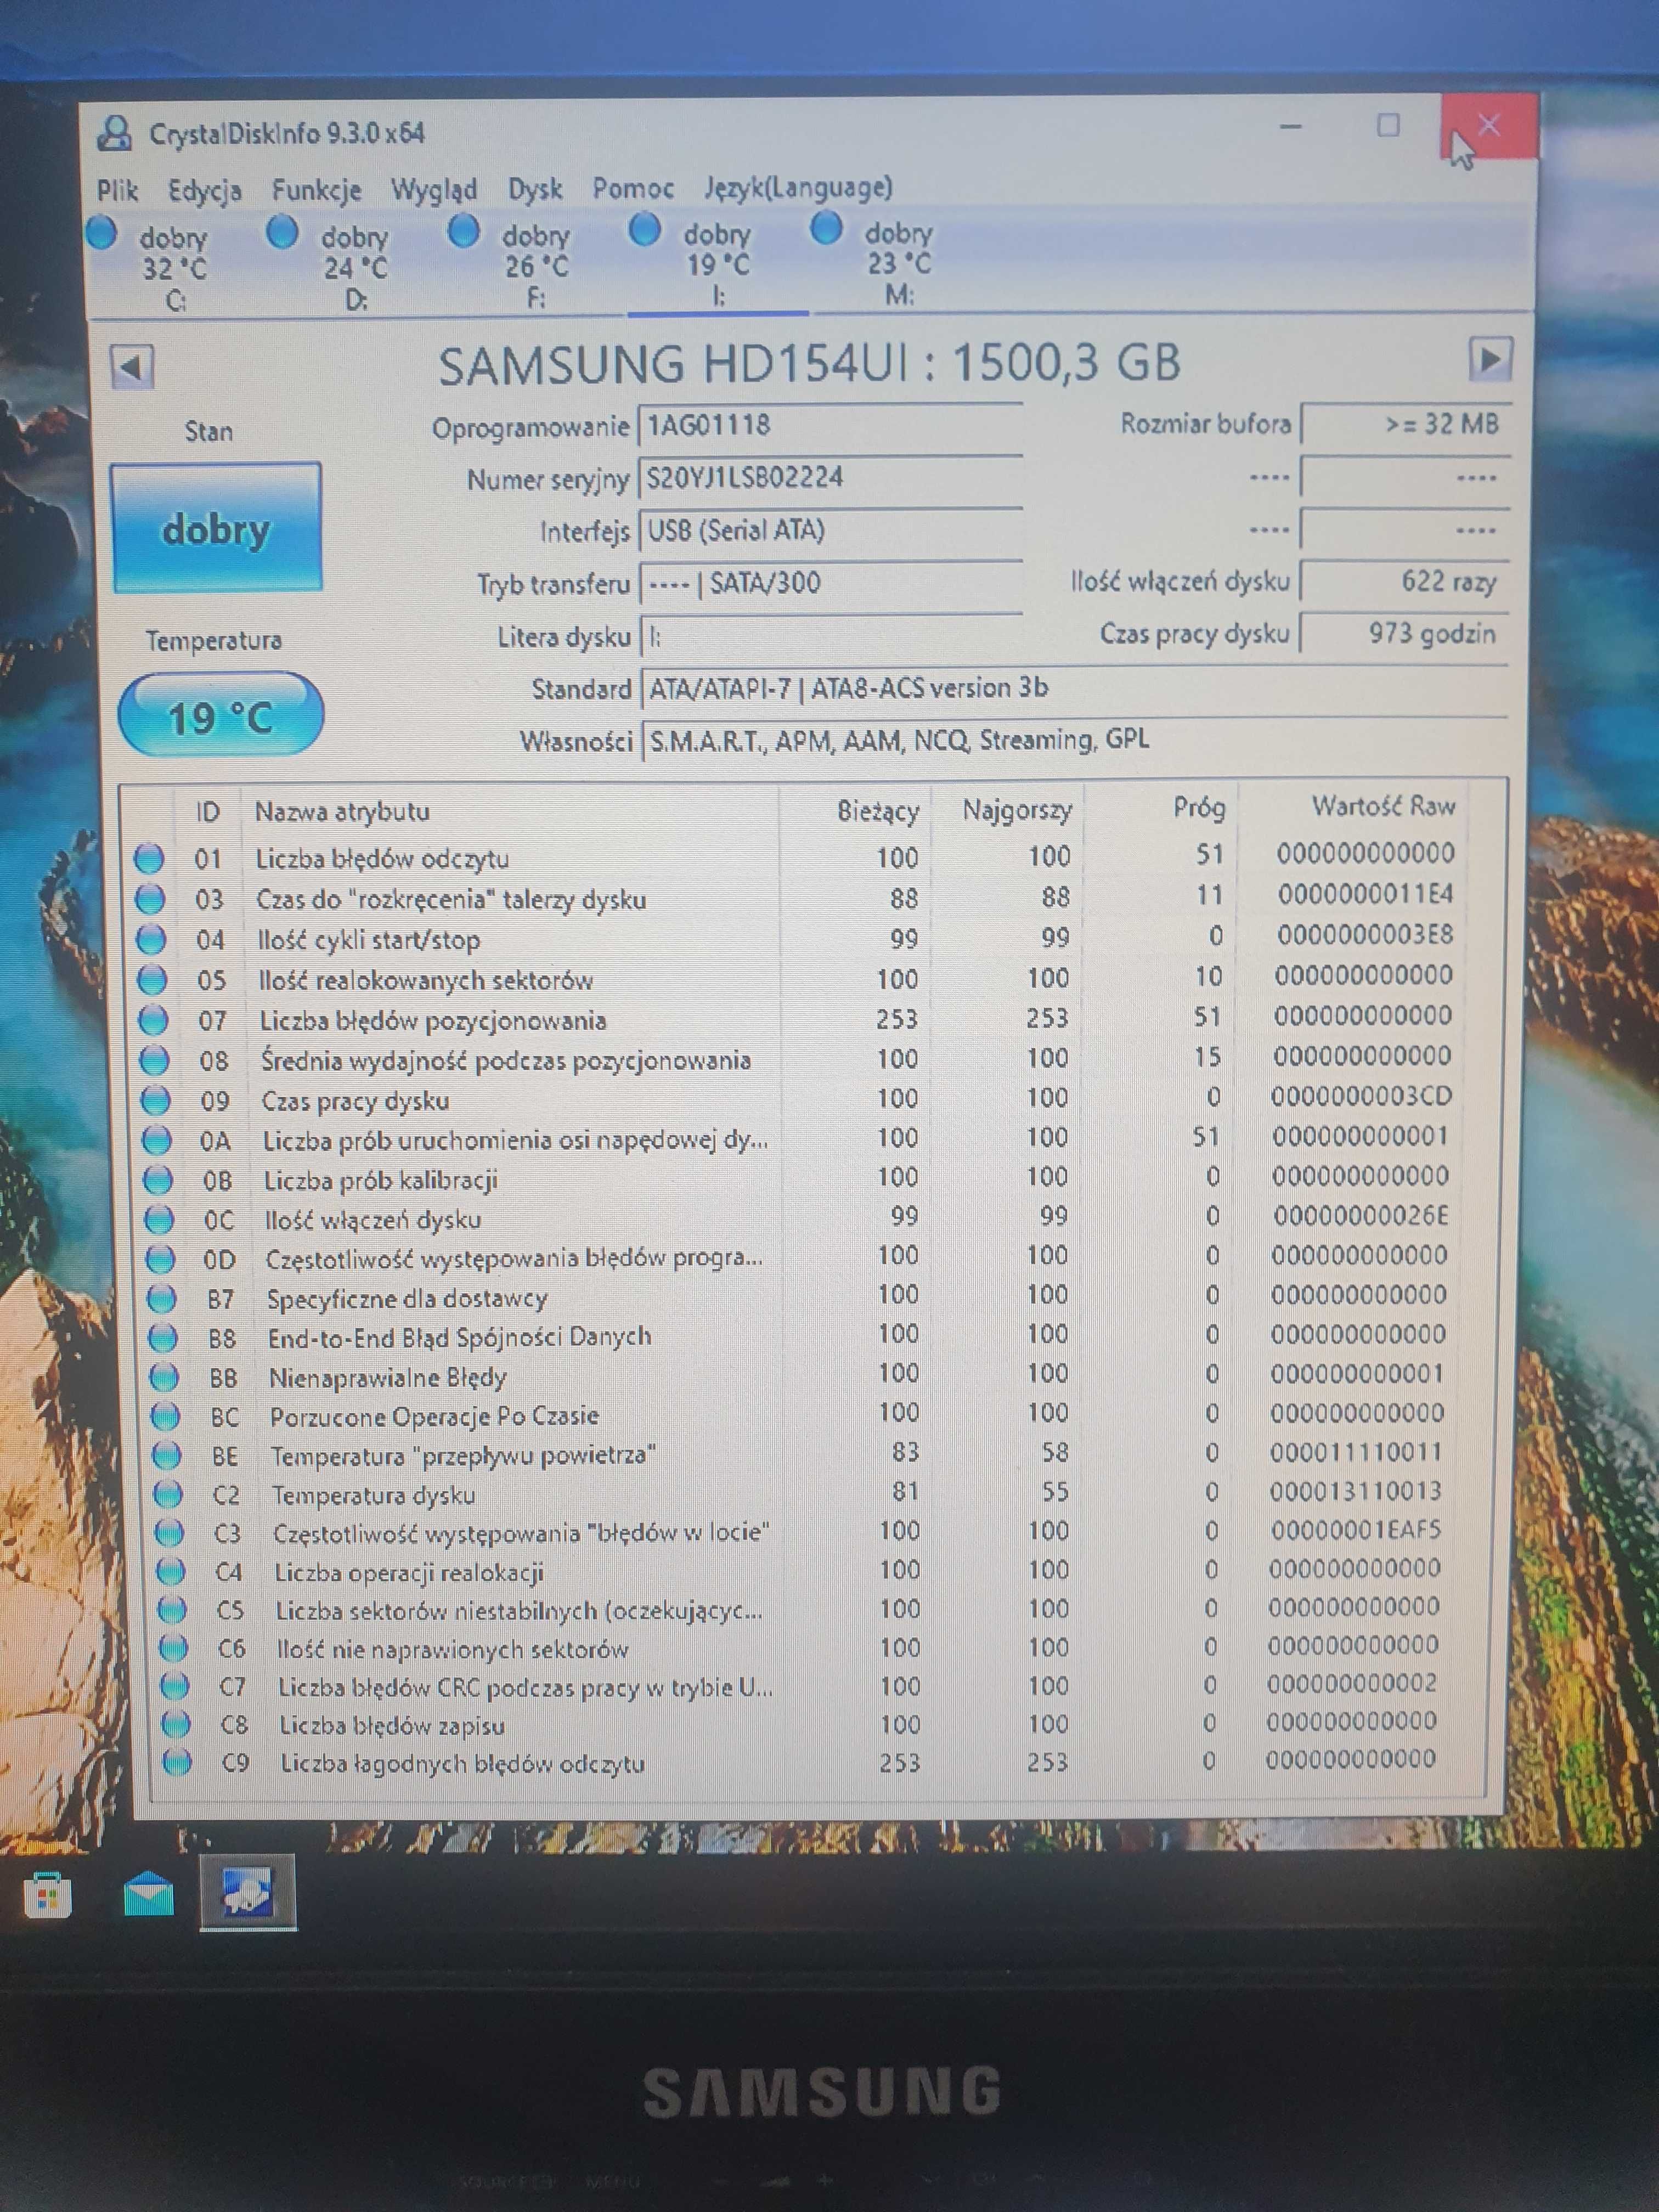Click status icon for 0D Częstotliwość błędów progra...

[x=160, y=1259]
